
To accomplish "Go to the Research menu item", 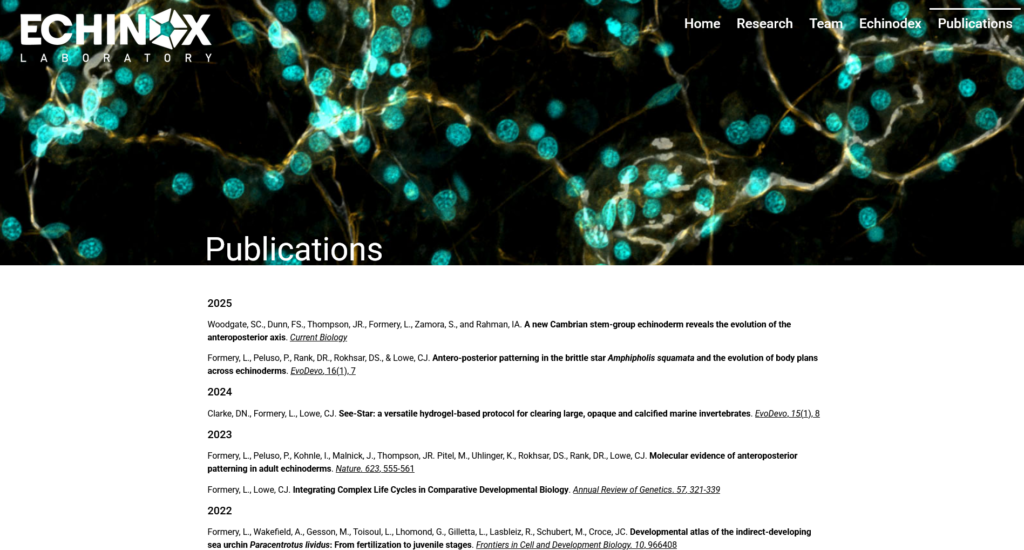I will 764,24.
